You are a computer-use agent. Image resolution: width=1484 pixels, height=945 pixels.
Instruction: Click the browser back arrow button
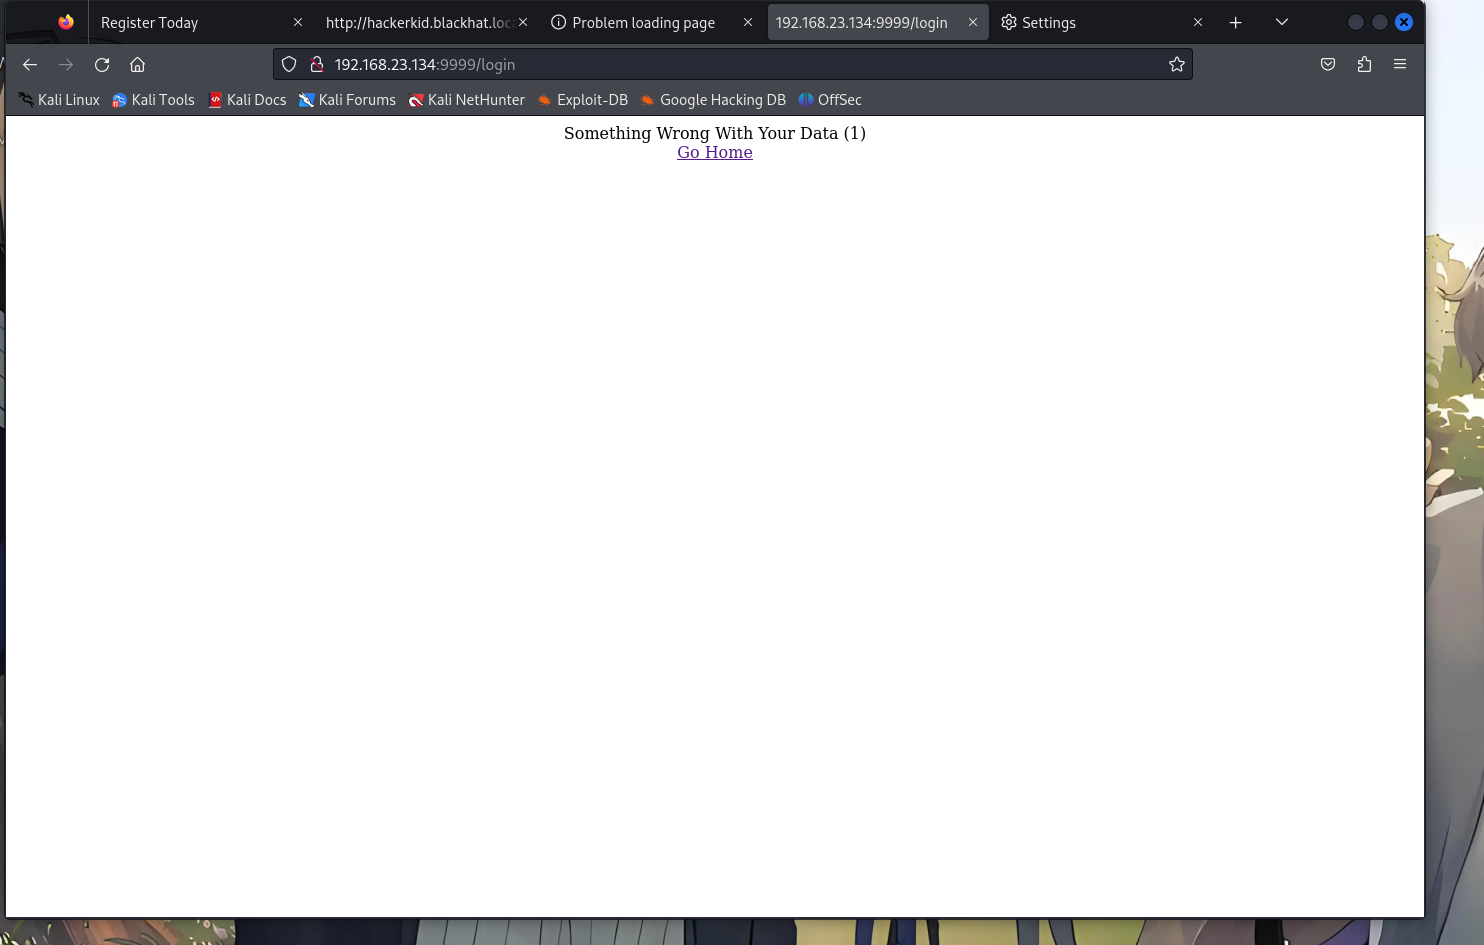(x=30, y=65)
